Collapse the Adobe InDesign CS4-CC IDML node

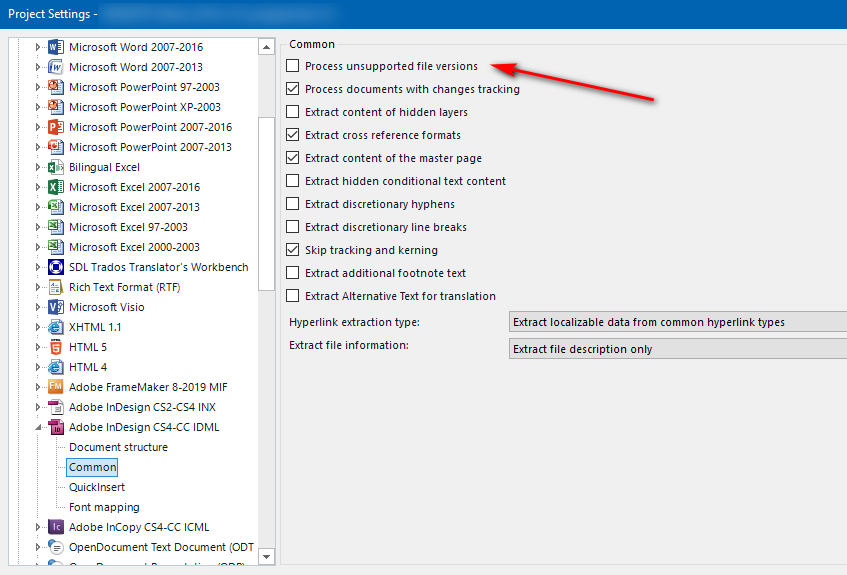(38, 427)
